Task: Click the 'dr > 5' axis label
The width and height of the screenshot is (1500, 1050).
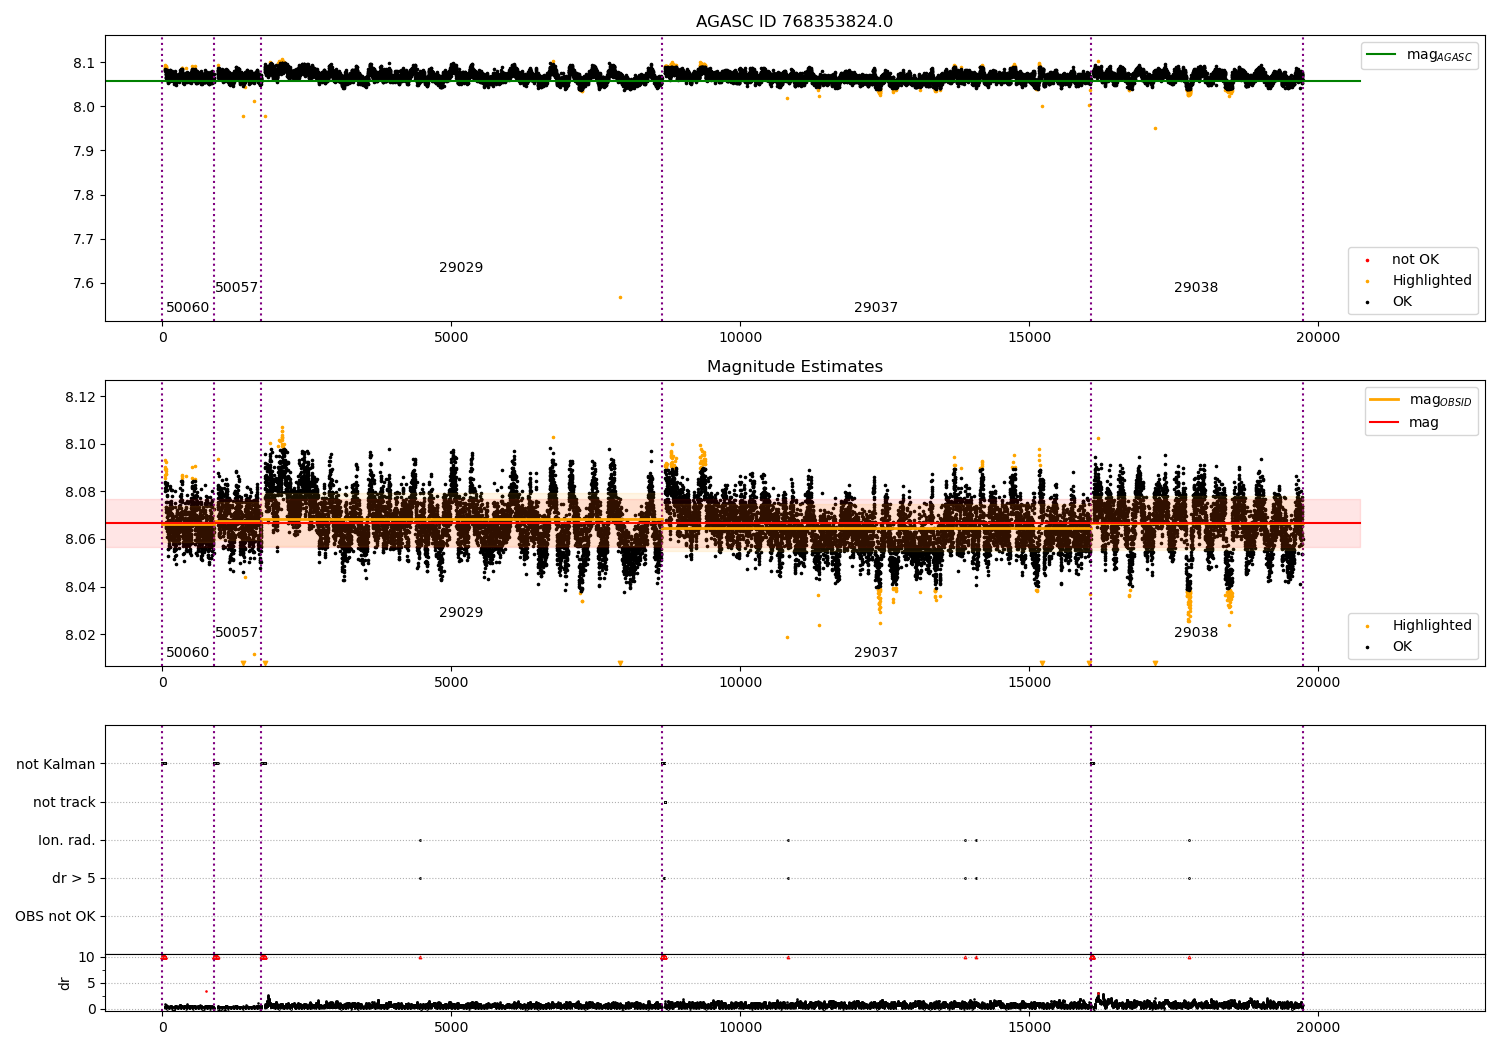Action: pos(74,878)
